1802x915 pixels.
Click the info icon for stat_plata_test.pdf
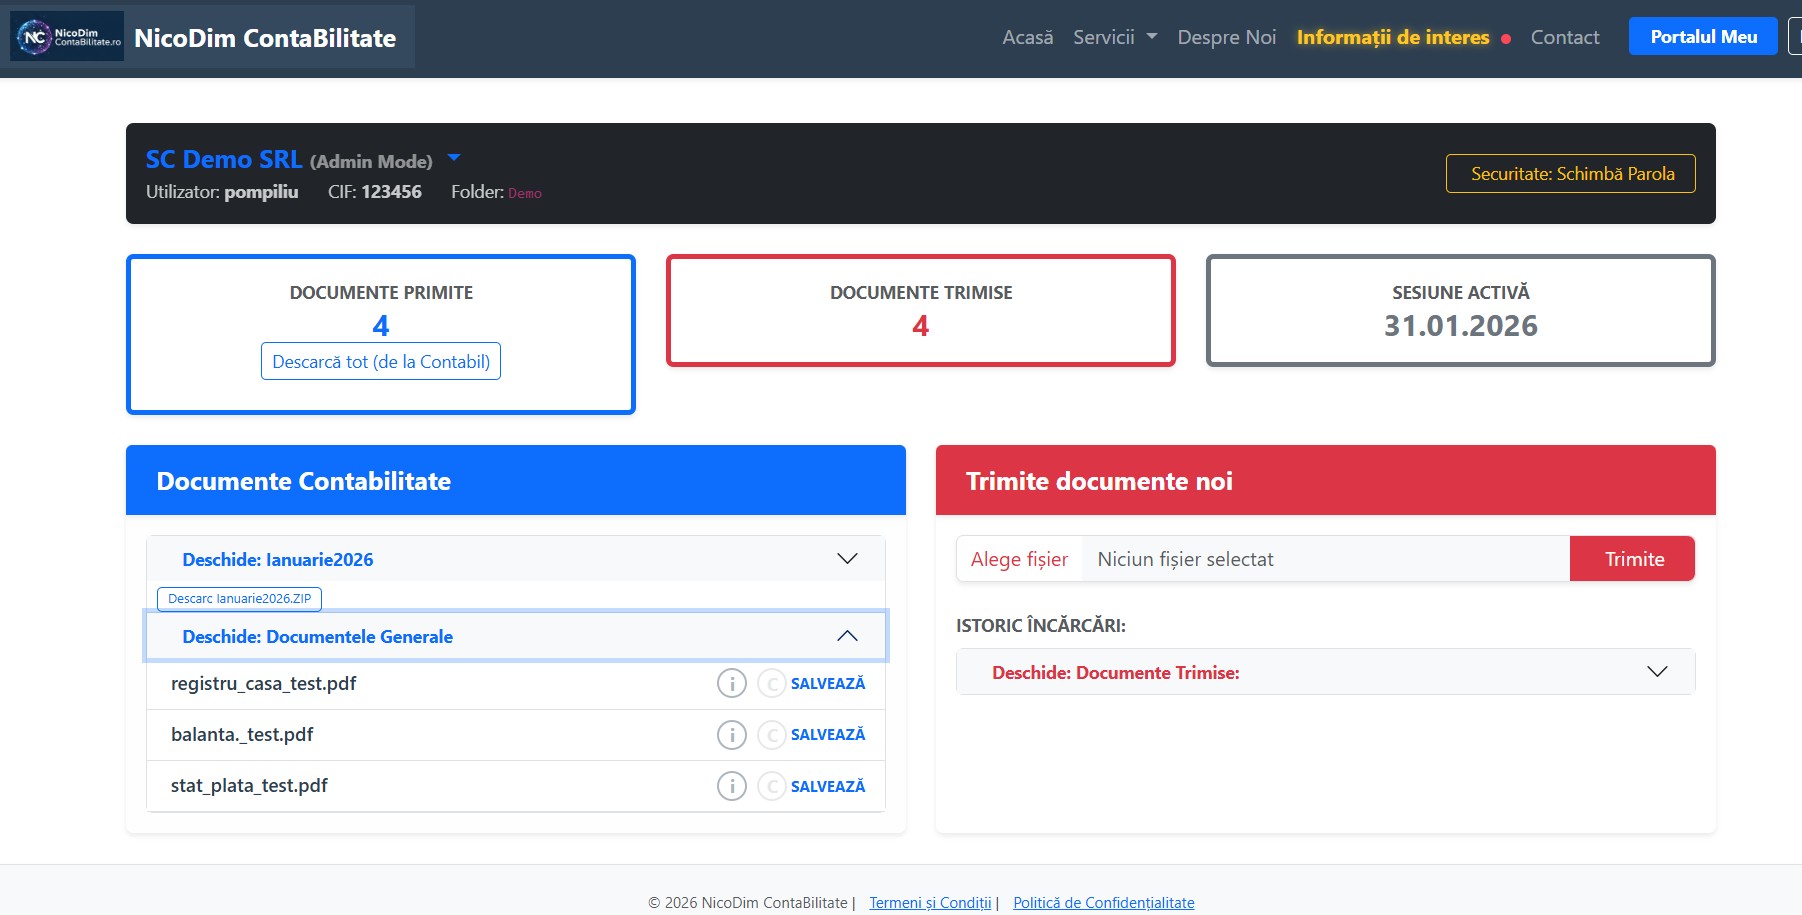[732, 787]
